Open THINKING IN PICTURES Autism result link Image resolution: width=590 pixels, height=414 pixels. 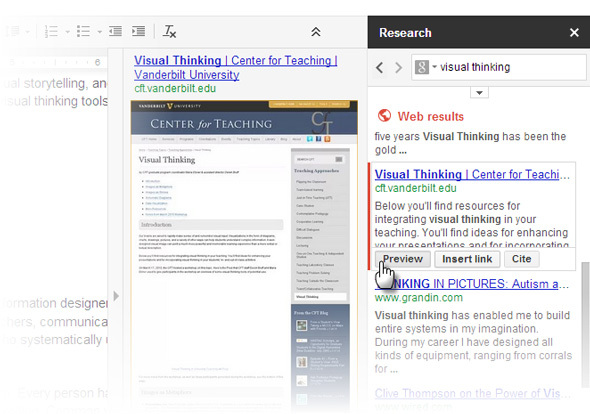pos(471,284)
